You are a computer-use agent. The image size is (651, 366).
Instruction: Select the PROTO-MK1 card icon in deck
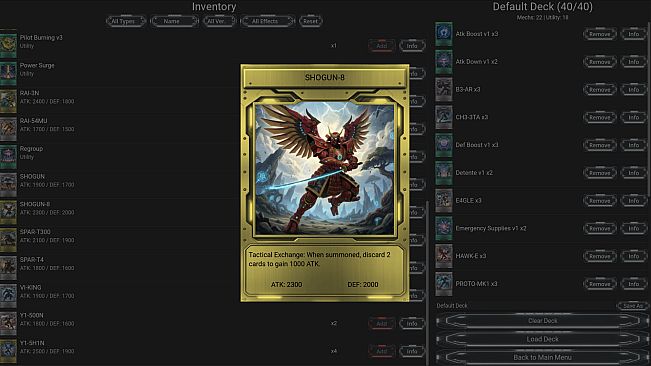(x=444, y=284)
